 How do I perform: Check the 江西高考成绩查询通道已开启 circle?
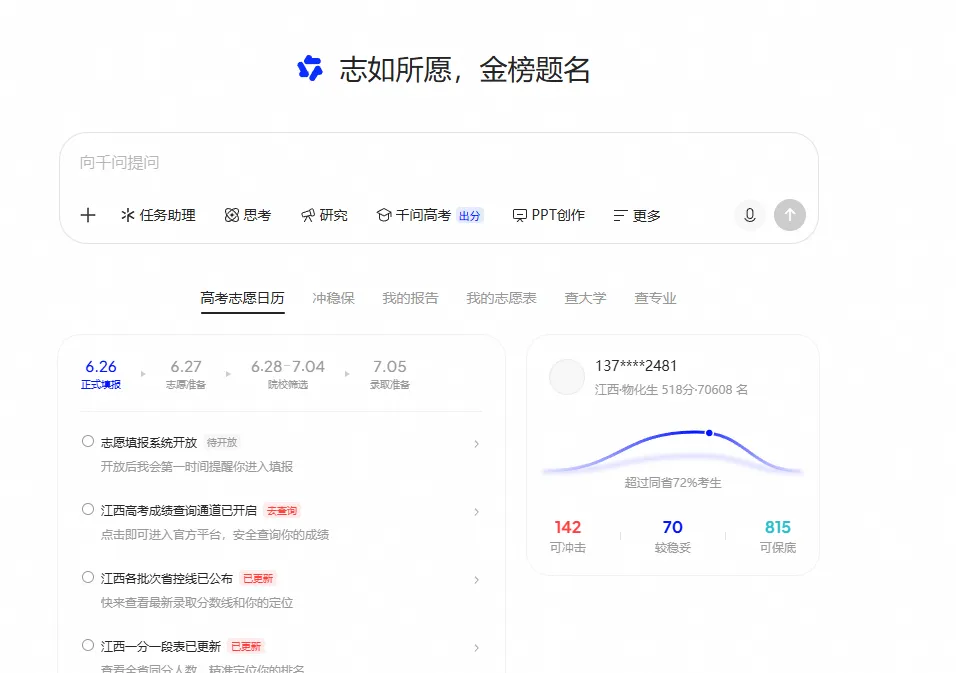pyautogui.click(x=88, y=509)
